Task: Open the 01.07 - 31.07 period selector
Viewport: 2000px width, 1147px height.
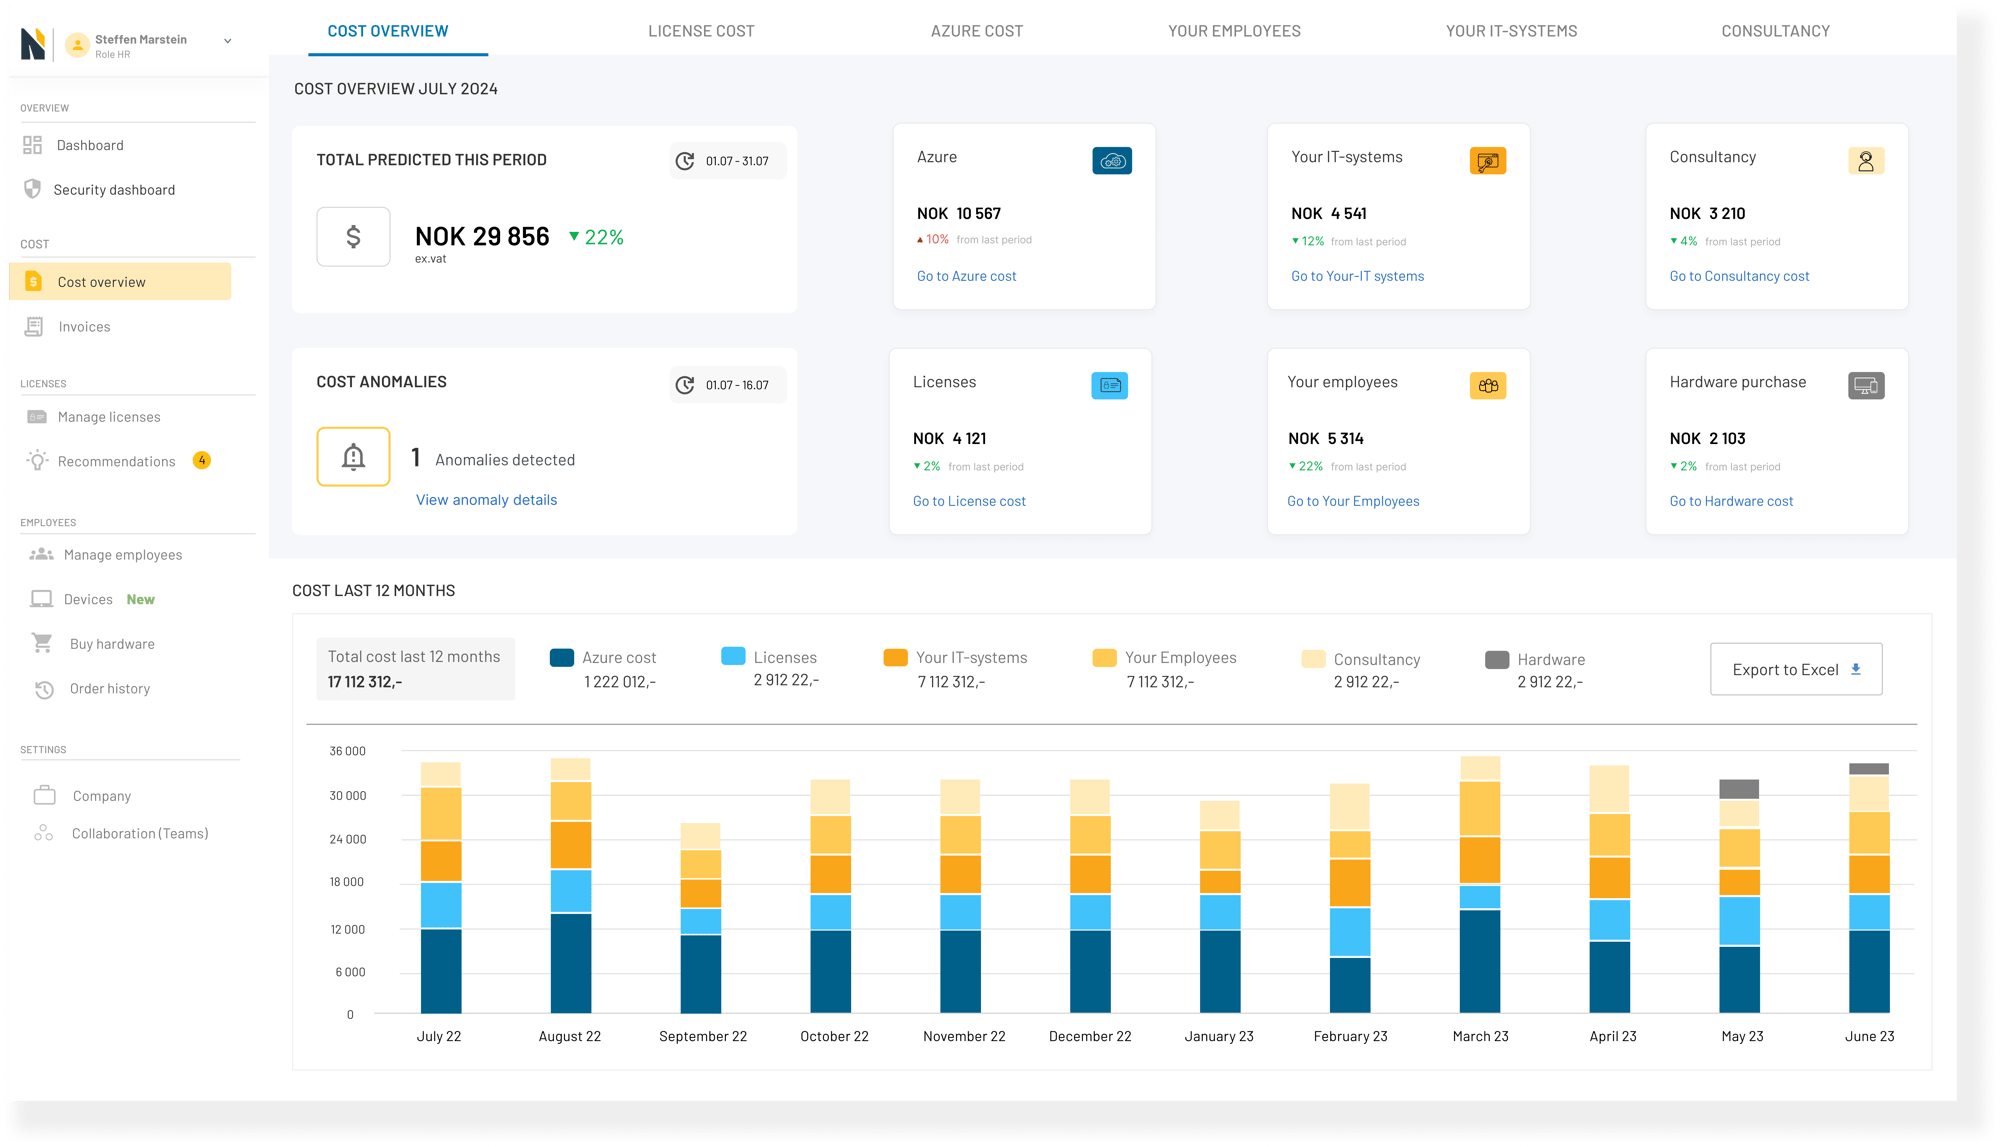Action: pyautogui.click(x=728, y=161)
